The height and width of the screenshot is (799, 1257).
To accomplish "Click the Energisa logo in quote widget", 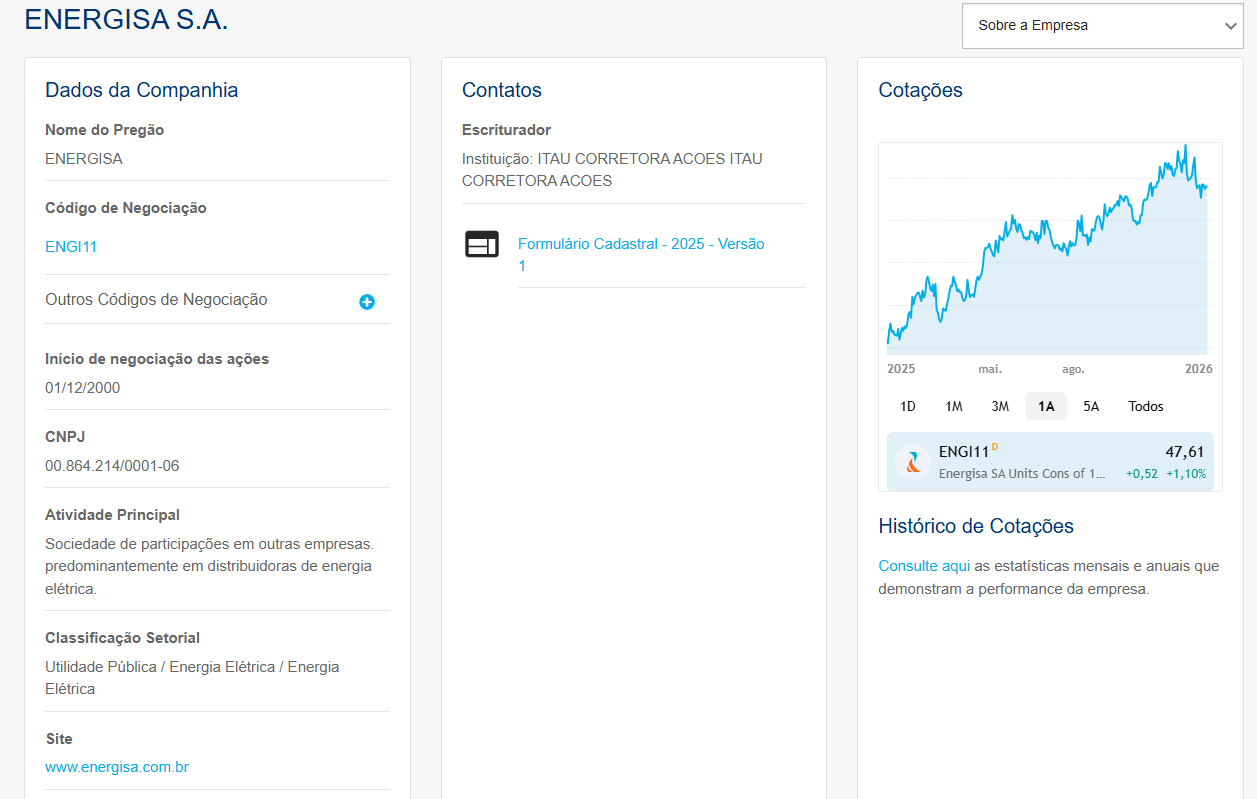I will point(913,462).
